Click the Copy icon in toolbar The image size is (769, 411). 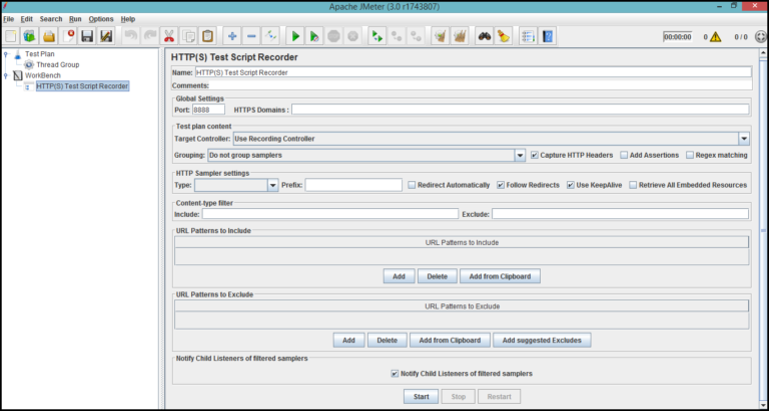tap(188, 36)
